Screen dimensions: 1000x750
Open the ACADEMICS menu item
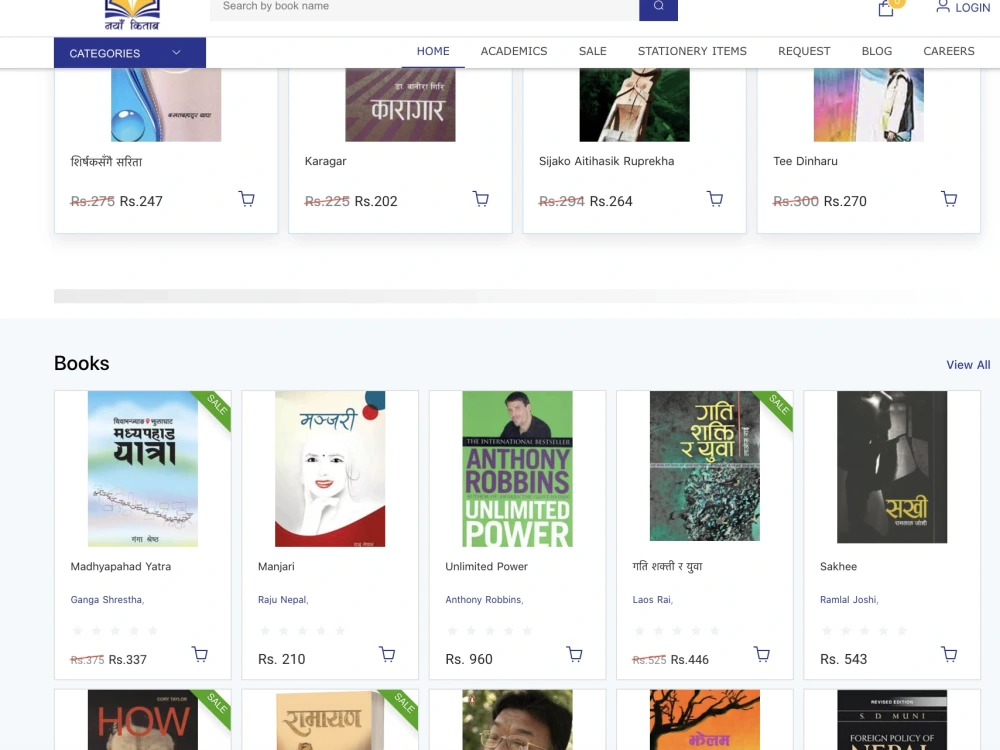(514, 51)
